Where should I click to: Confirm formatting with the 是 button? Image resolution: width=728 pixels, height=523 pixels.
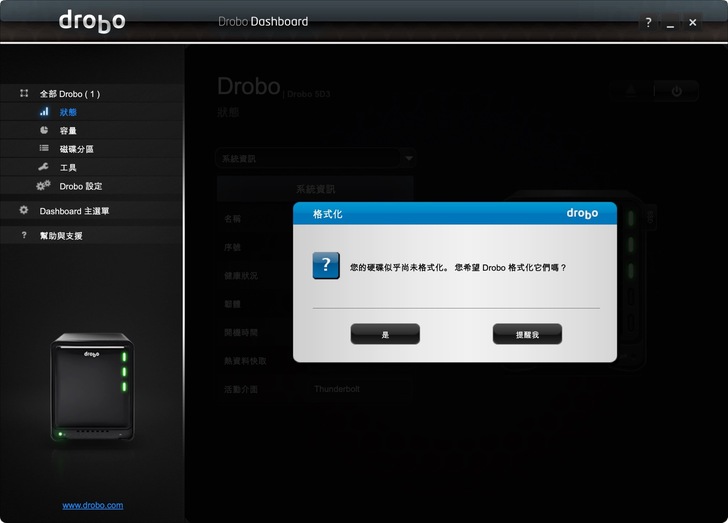[385, 334]
